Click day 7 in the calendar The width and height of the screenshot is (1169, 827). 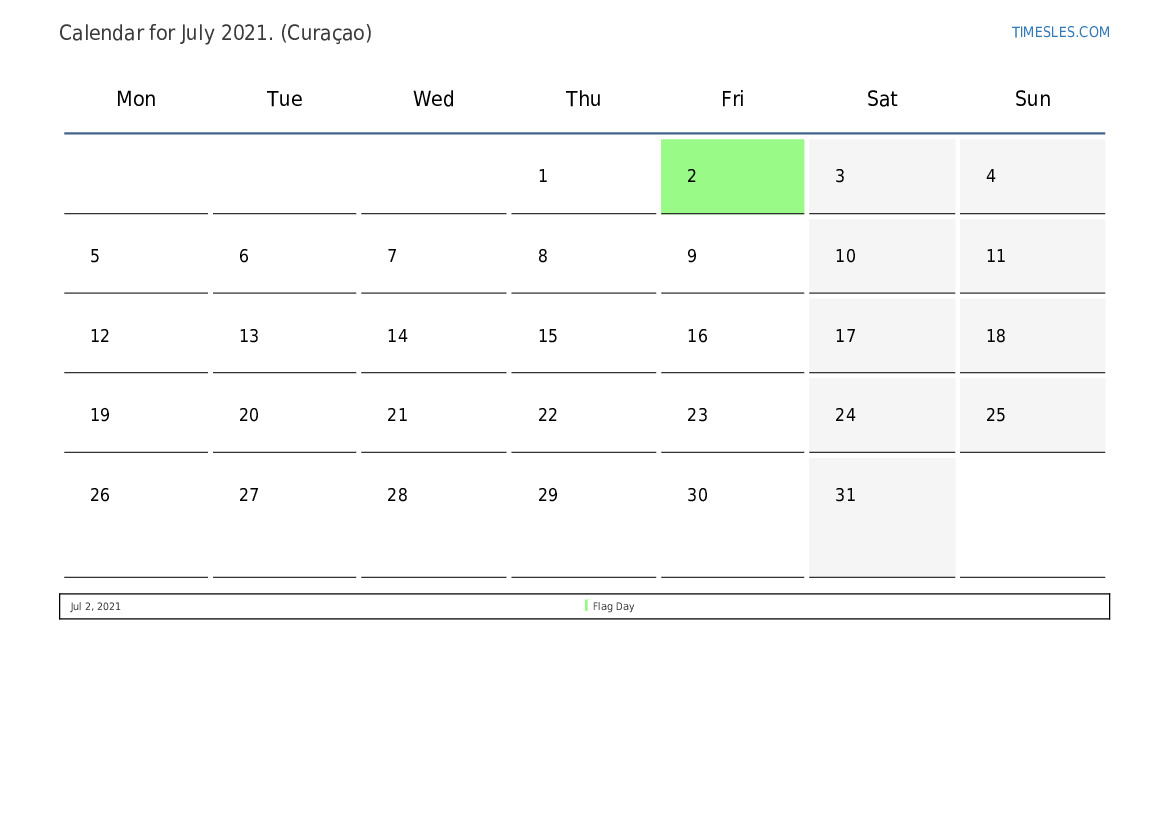(433, 256)
